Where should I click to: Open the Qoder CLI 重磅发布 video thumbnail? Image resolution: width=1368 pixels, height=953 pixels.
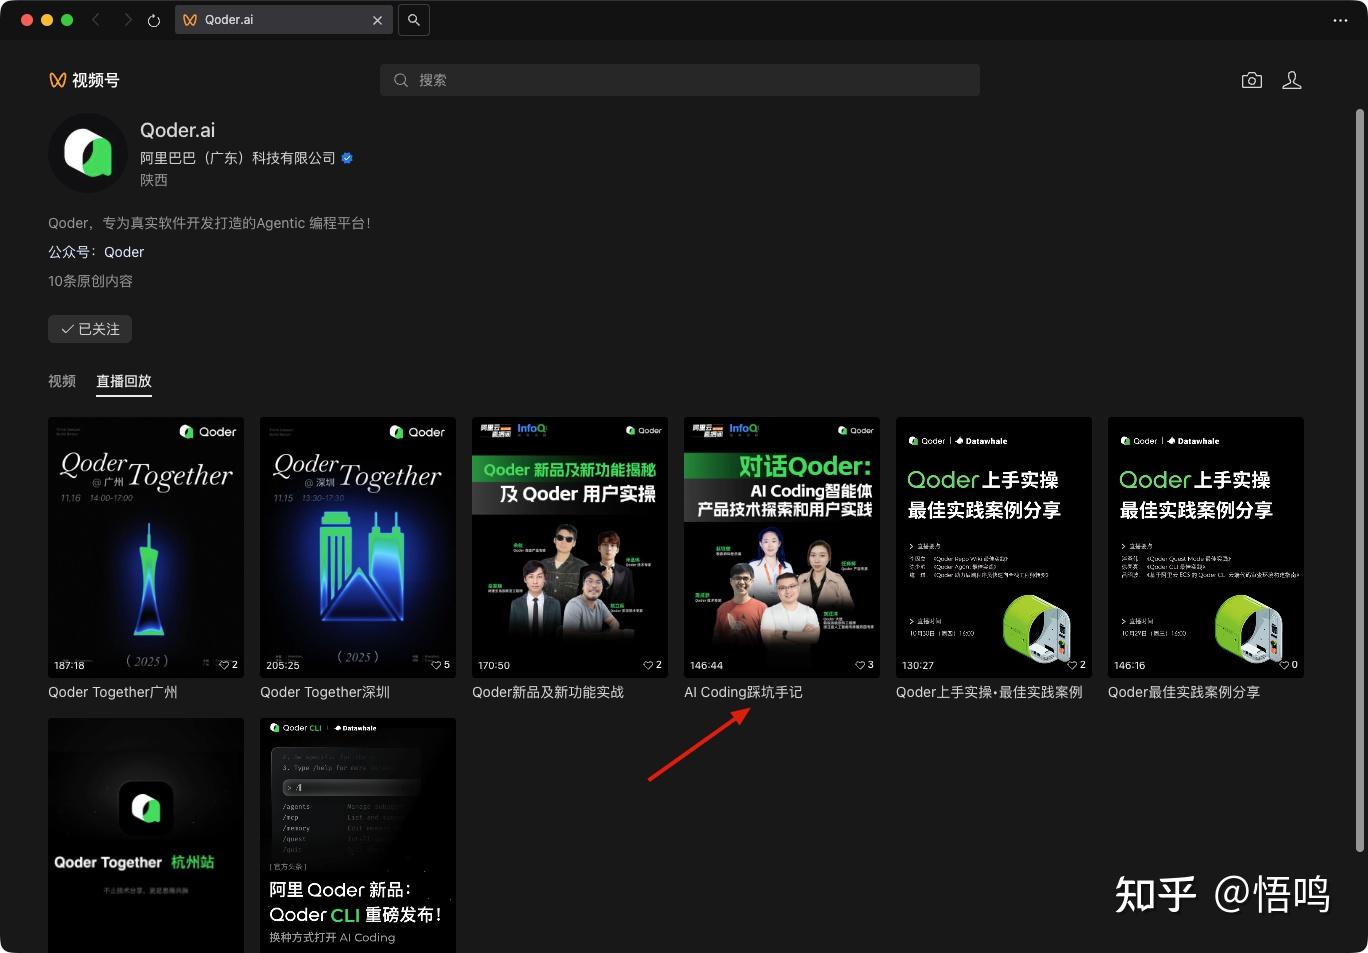point(357,835)
